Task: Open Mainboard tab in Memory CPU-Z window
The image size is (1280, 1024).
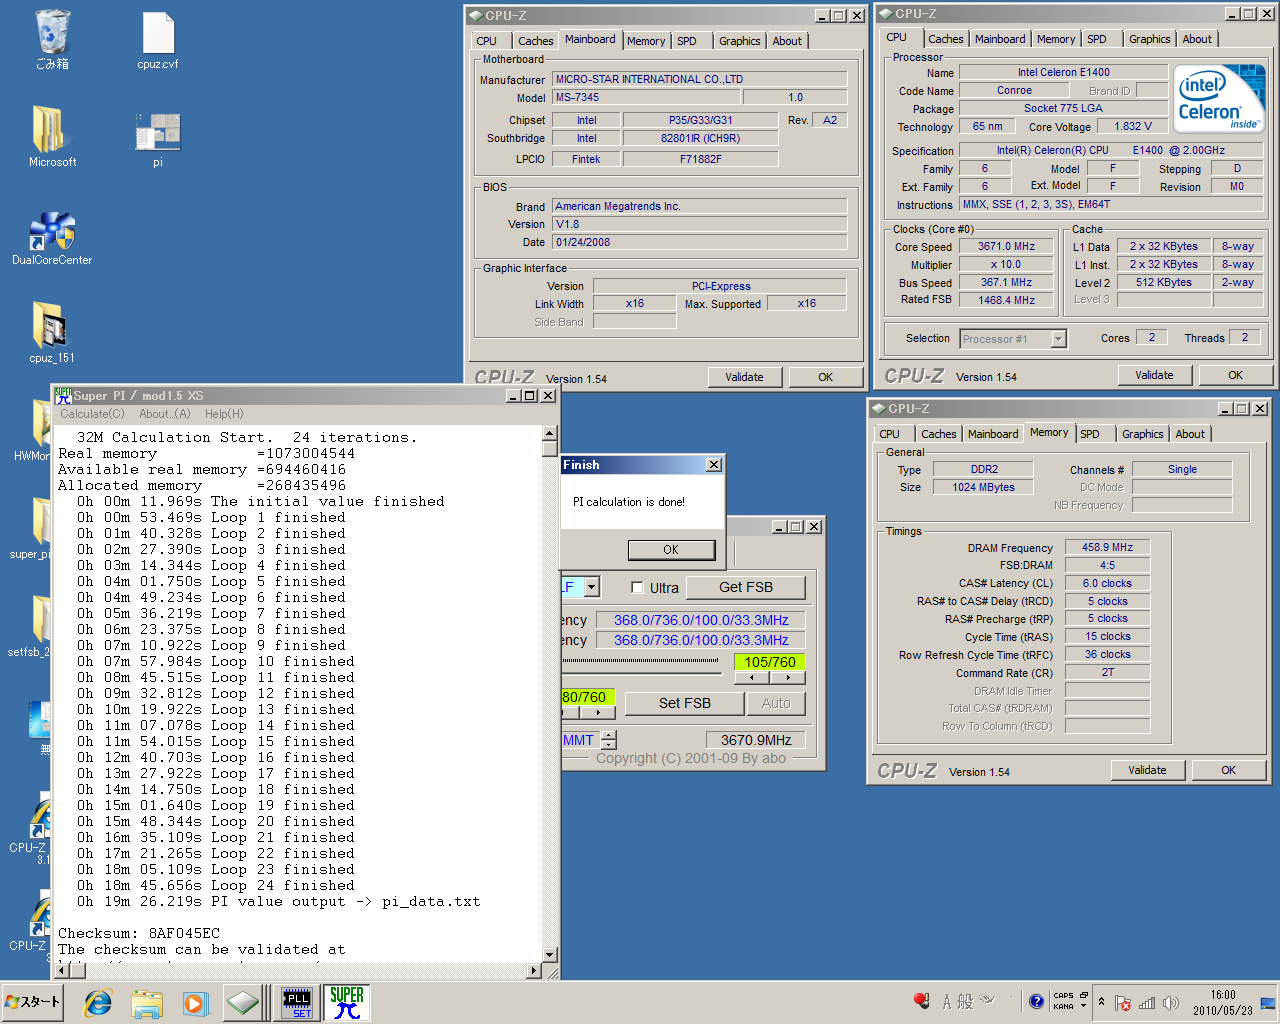Action: 993,434
